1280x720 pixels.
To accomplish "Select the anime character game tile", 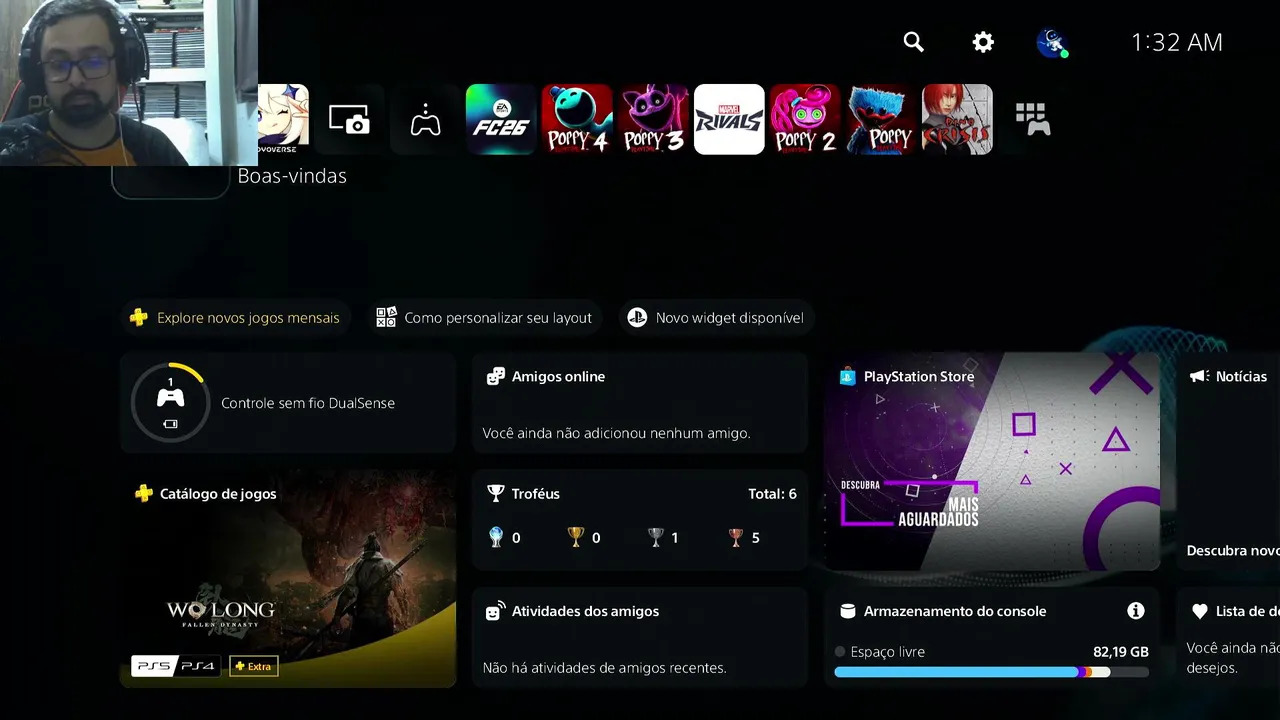I will click(x=283, y=120).
